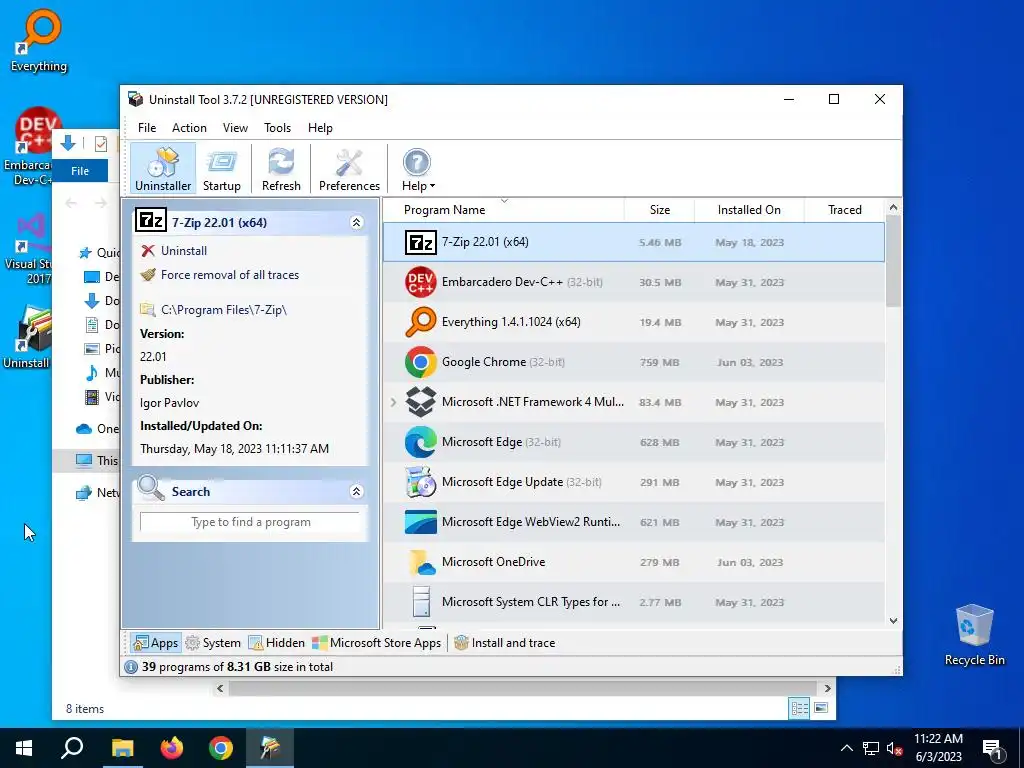1024x768 pixels.
Task: Open the File menu in Uninstall Tool
Action: [x=147, y=128]
